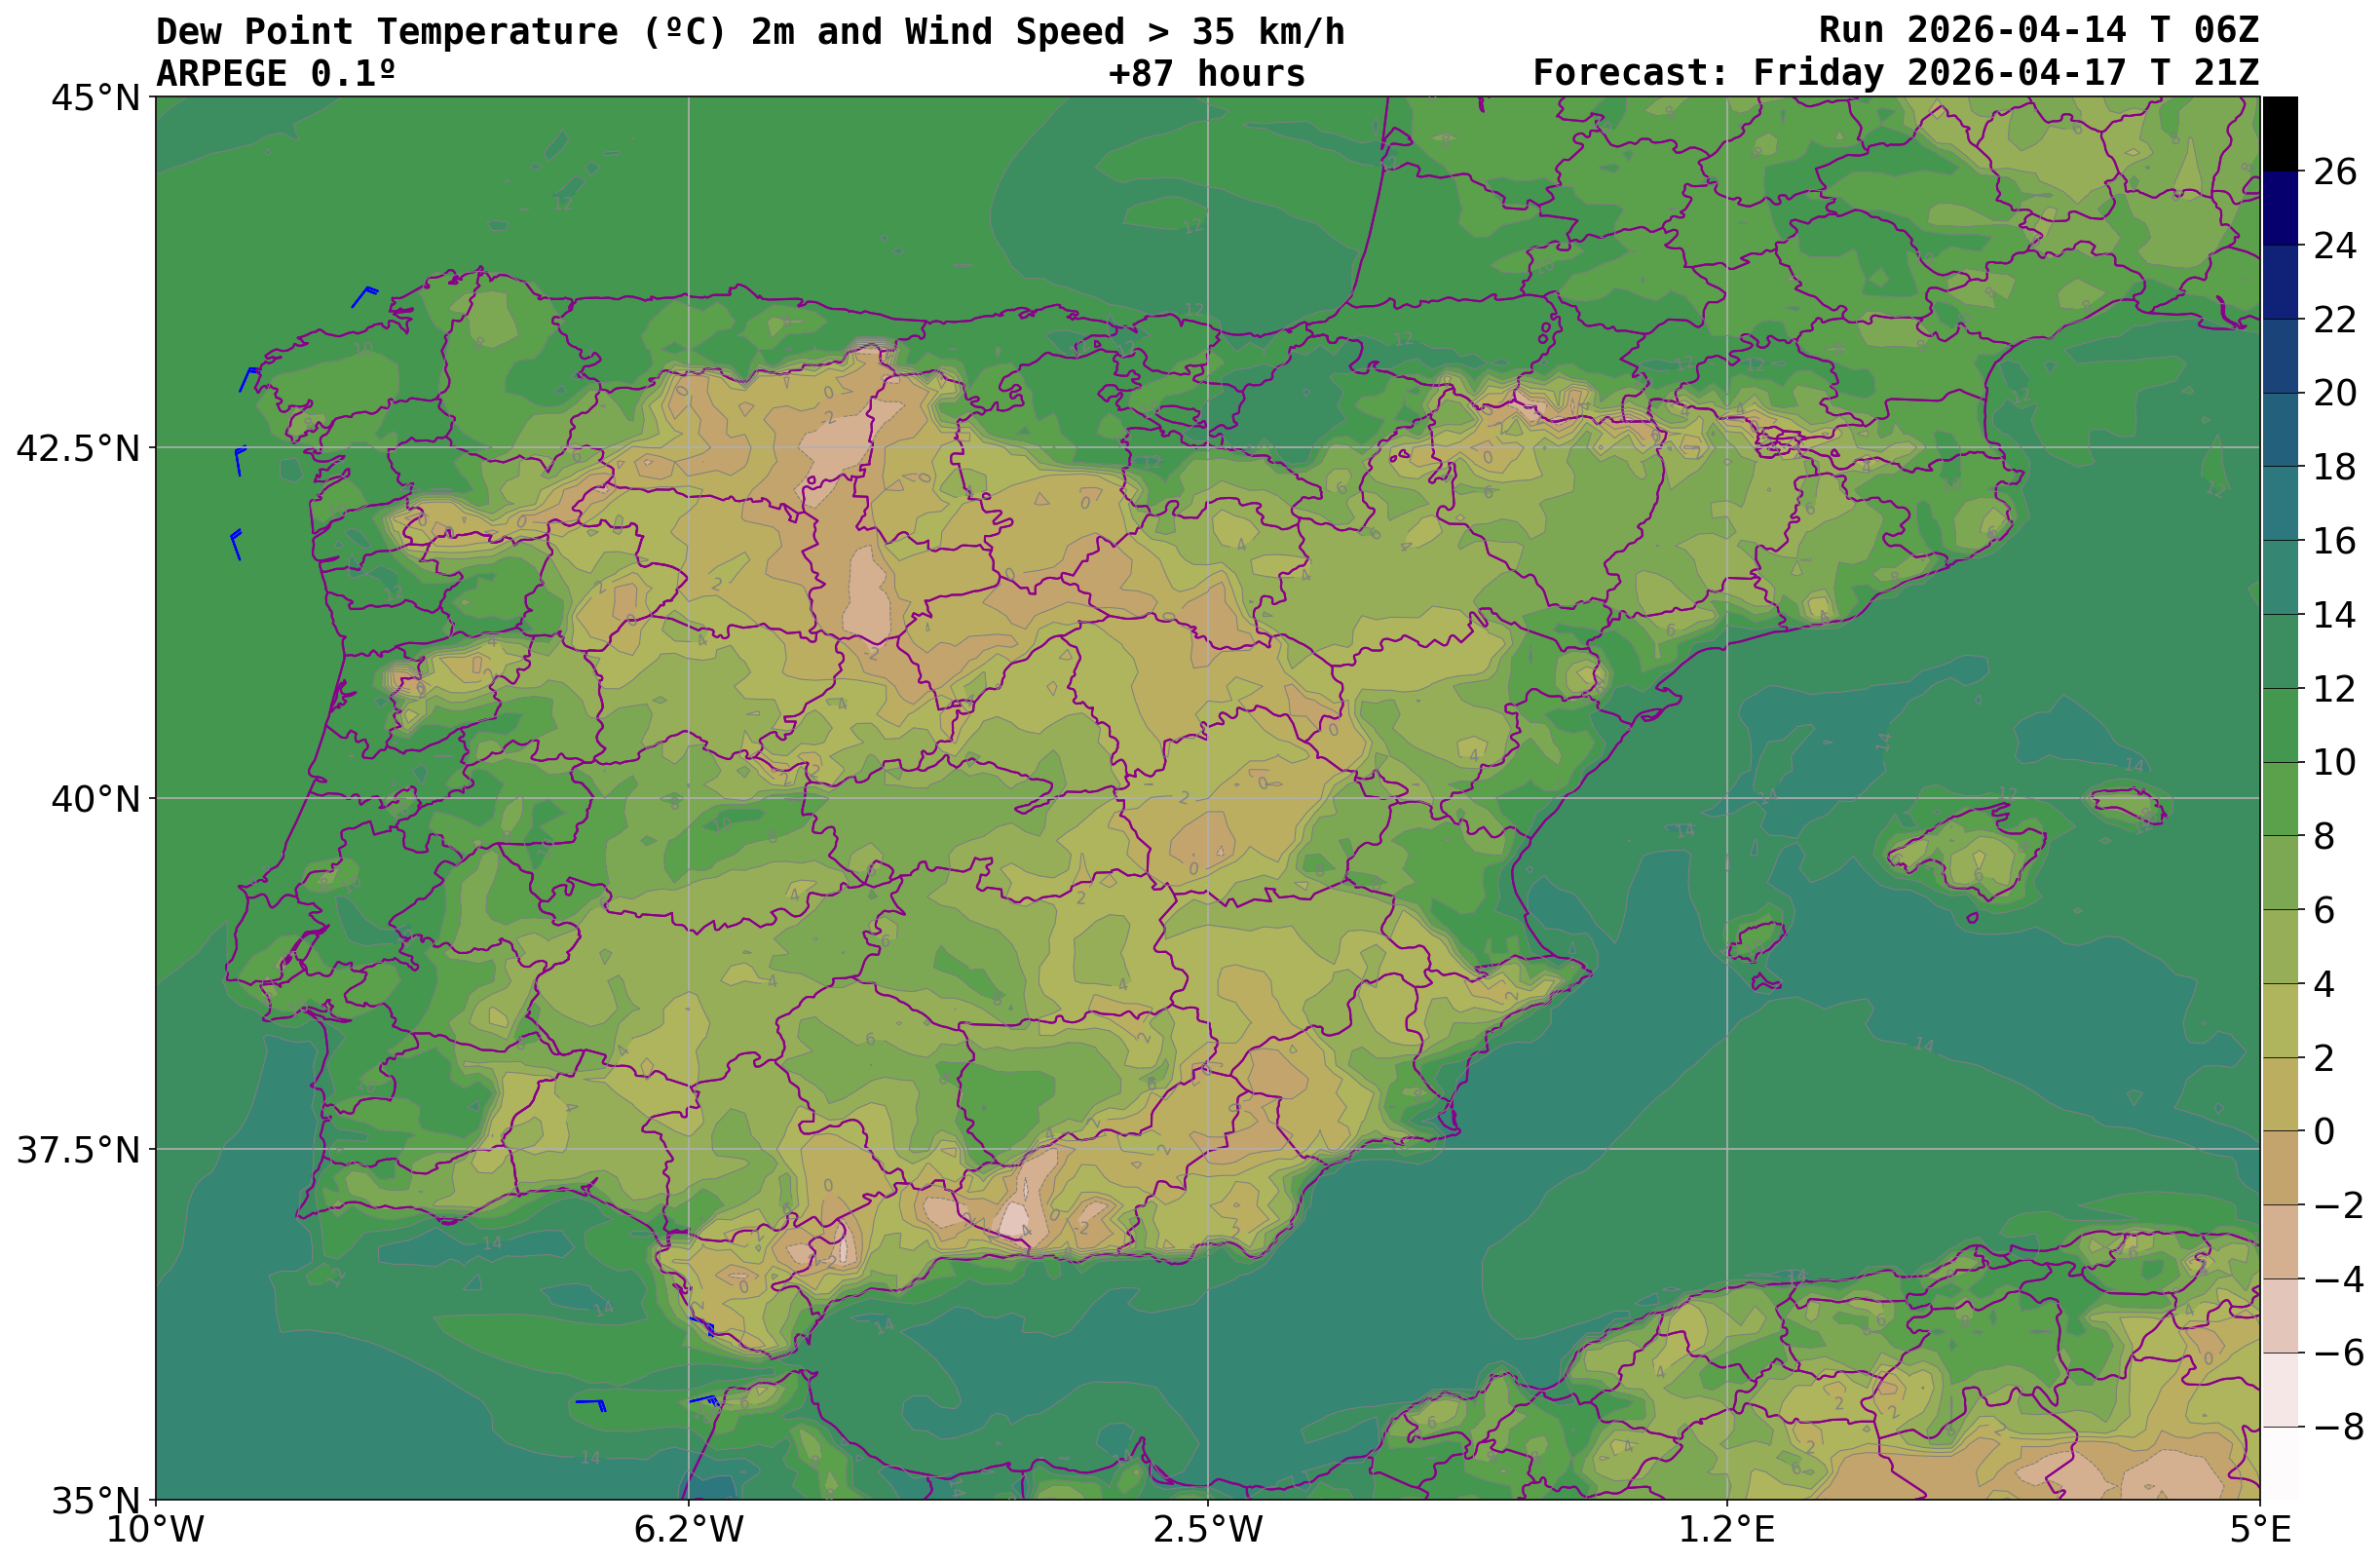Screen dimensions: 2380x1564
Task: Click the dark navy colorbar band between 24 and 26
Action: click(x=2280, y=208)
